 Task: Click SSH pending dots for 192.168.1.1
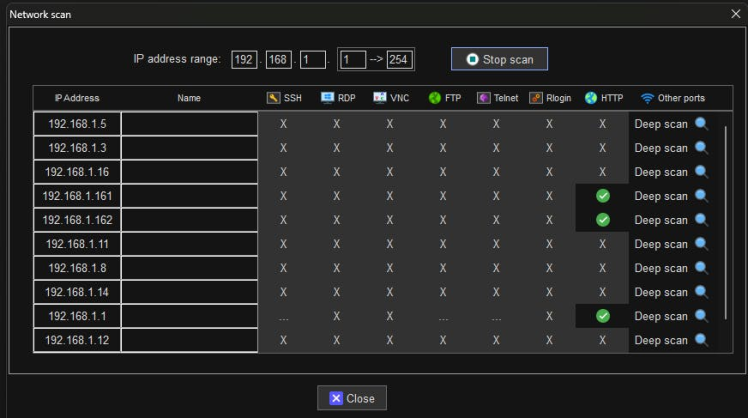(x=283, y=318)
